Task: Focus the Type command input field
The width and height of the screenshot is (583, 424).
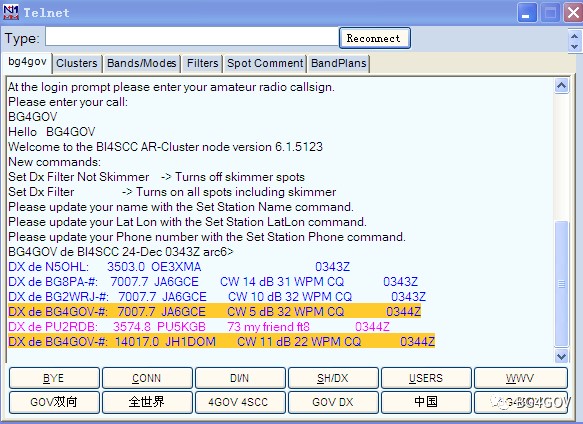Action: point(191,37)
